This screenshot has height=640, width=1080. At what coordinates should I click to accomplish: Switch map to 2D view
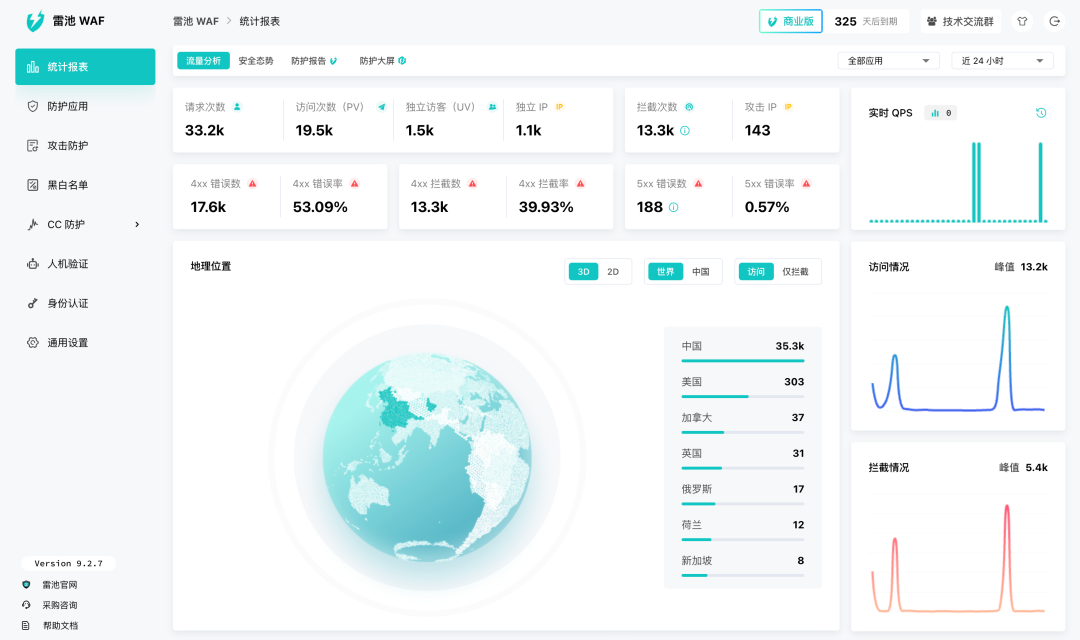[613, 271]
